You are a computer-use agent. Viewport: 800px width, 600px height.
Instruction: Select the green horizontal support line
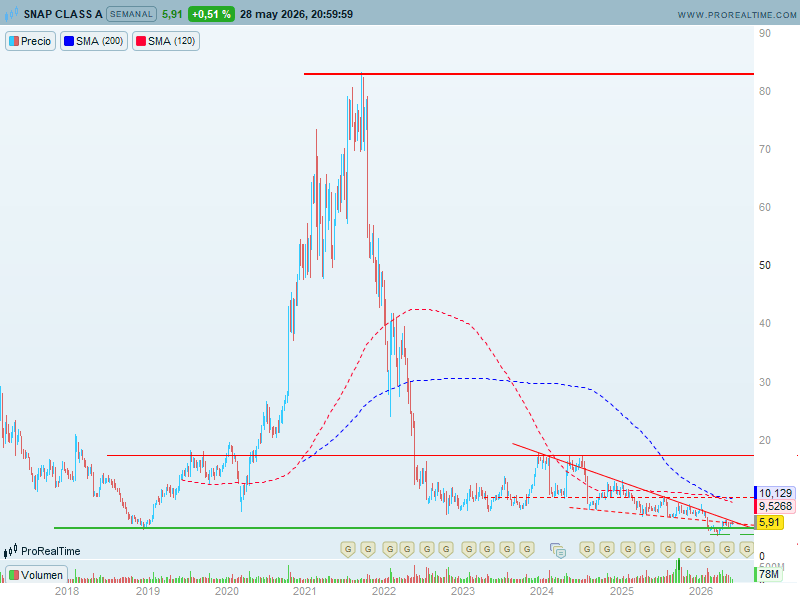click(x=404, y=528)
